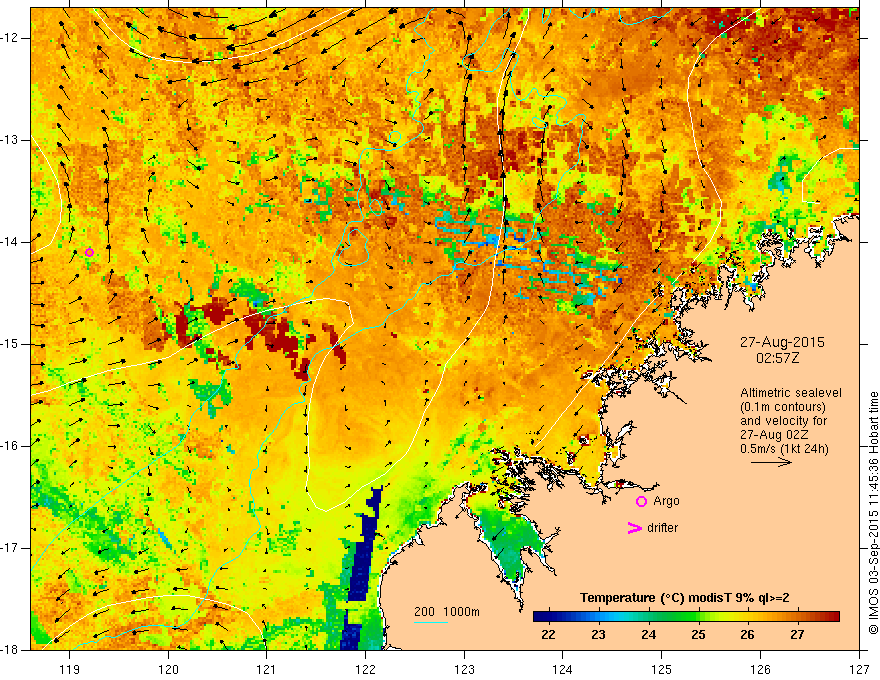Click the magenta Argo float marker near 119E

(89, 252)
